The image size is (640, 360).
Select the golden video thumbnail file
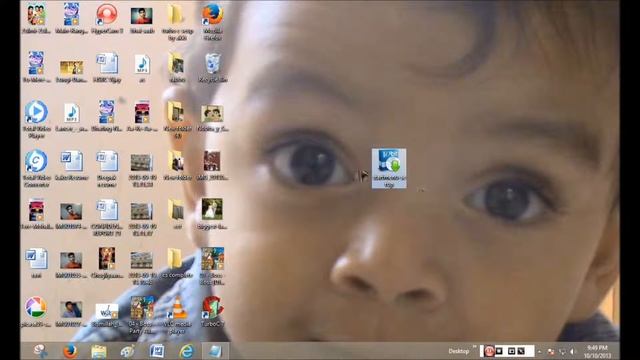coord(71,70)
